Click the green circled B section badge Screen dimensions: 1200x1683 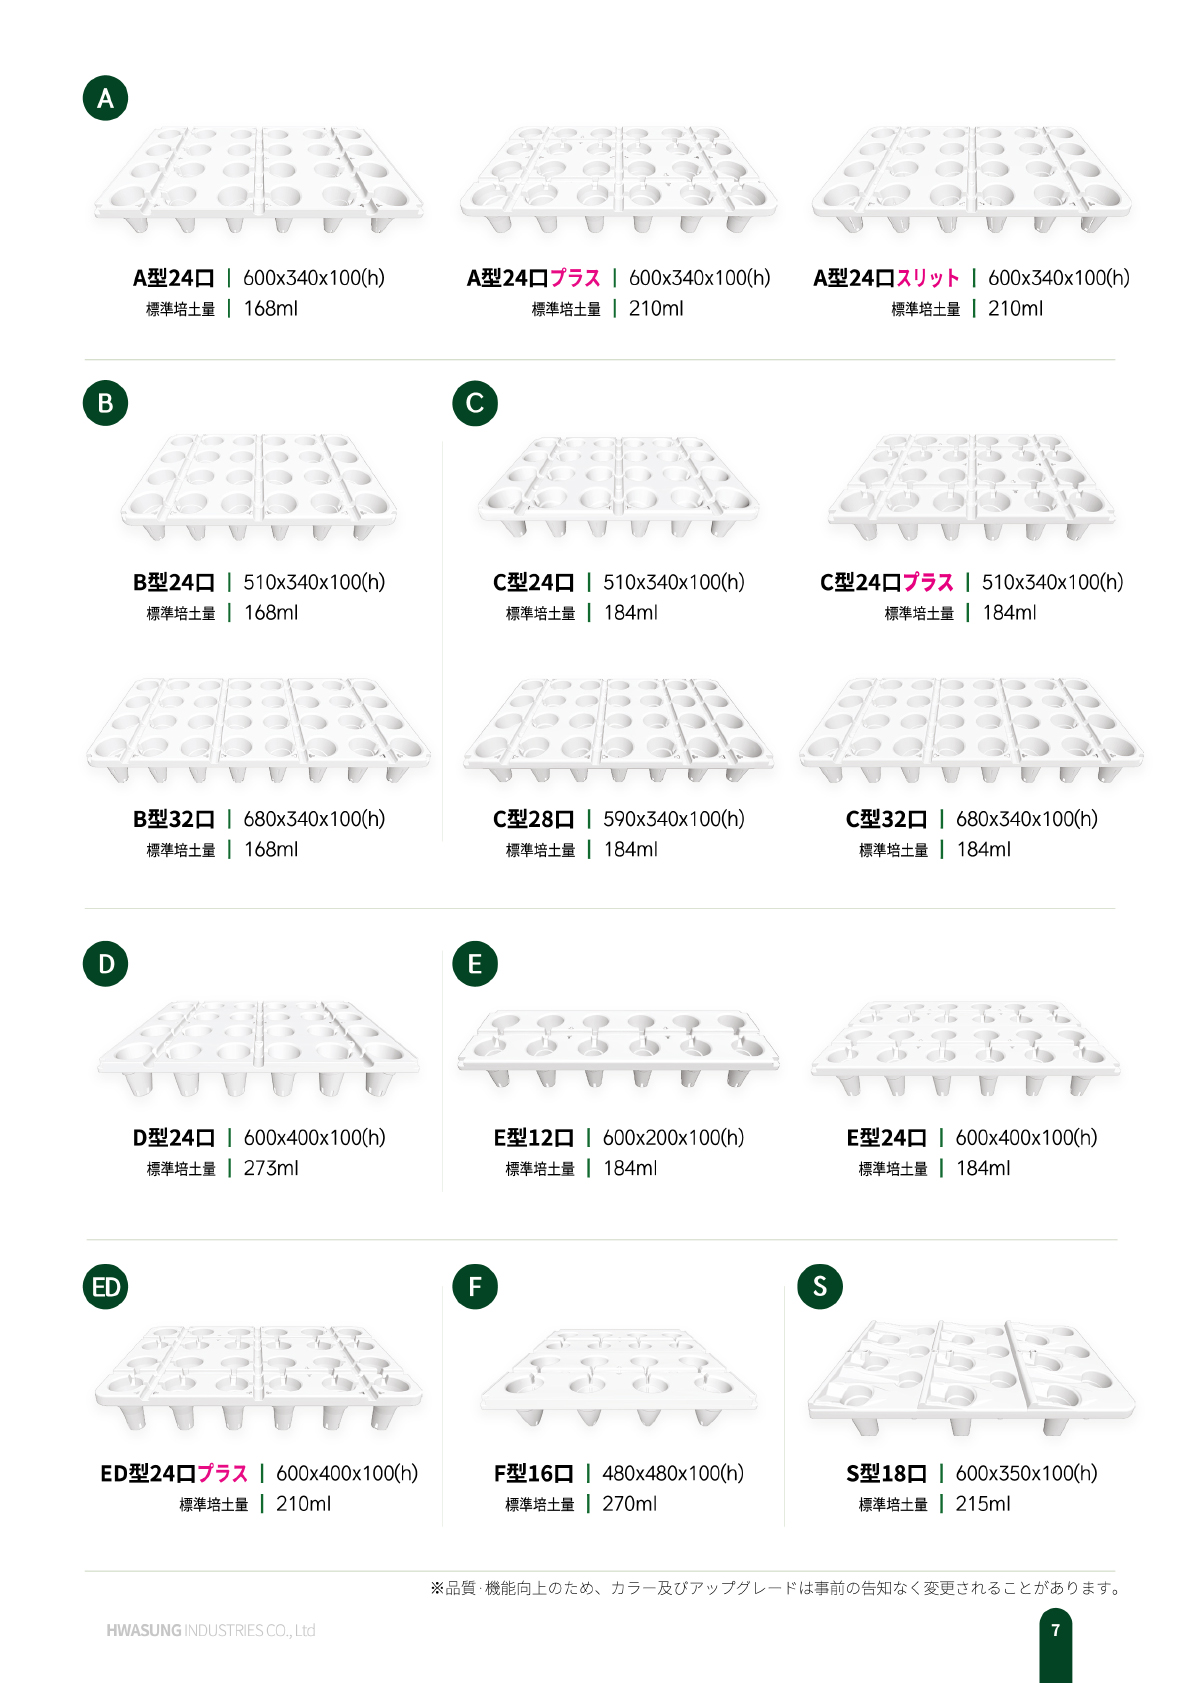coord(105,403)
